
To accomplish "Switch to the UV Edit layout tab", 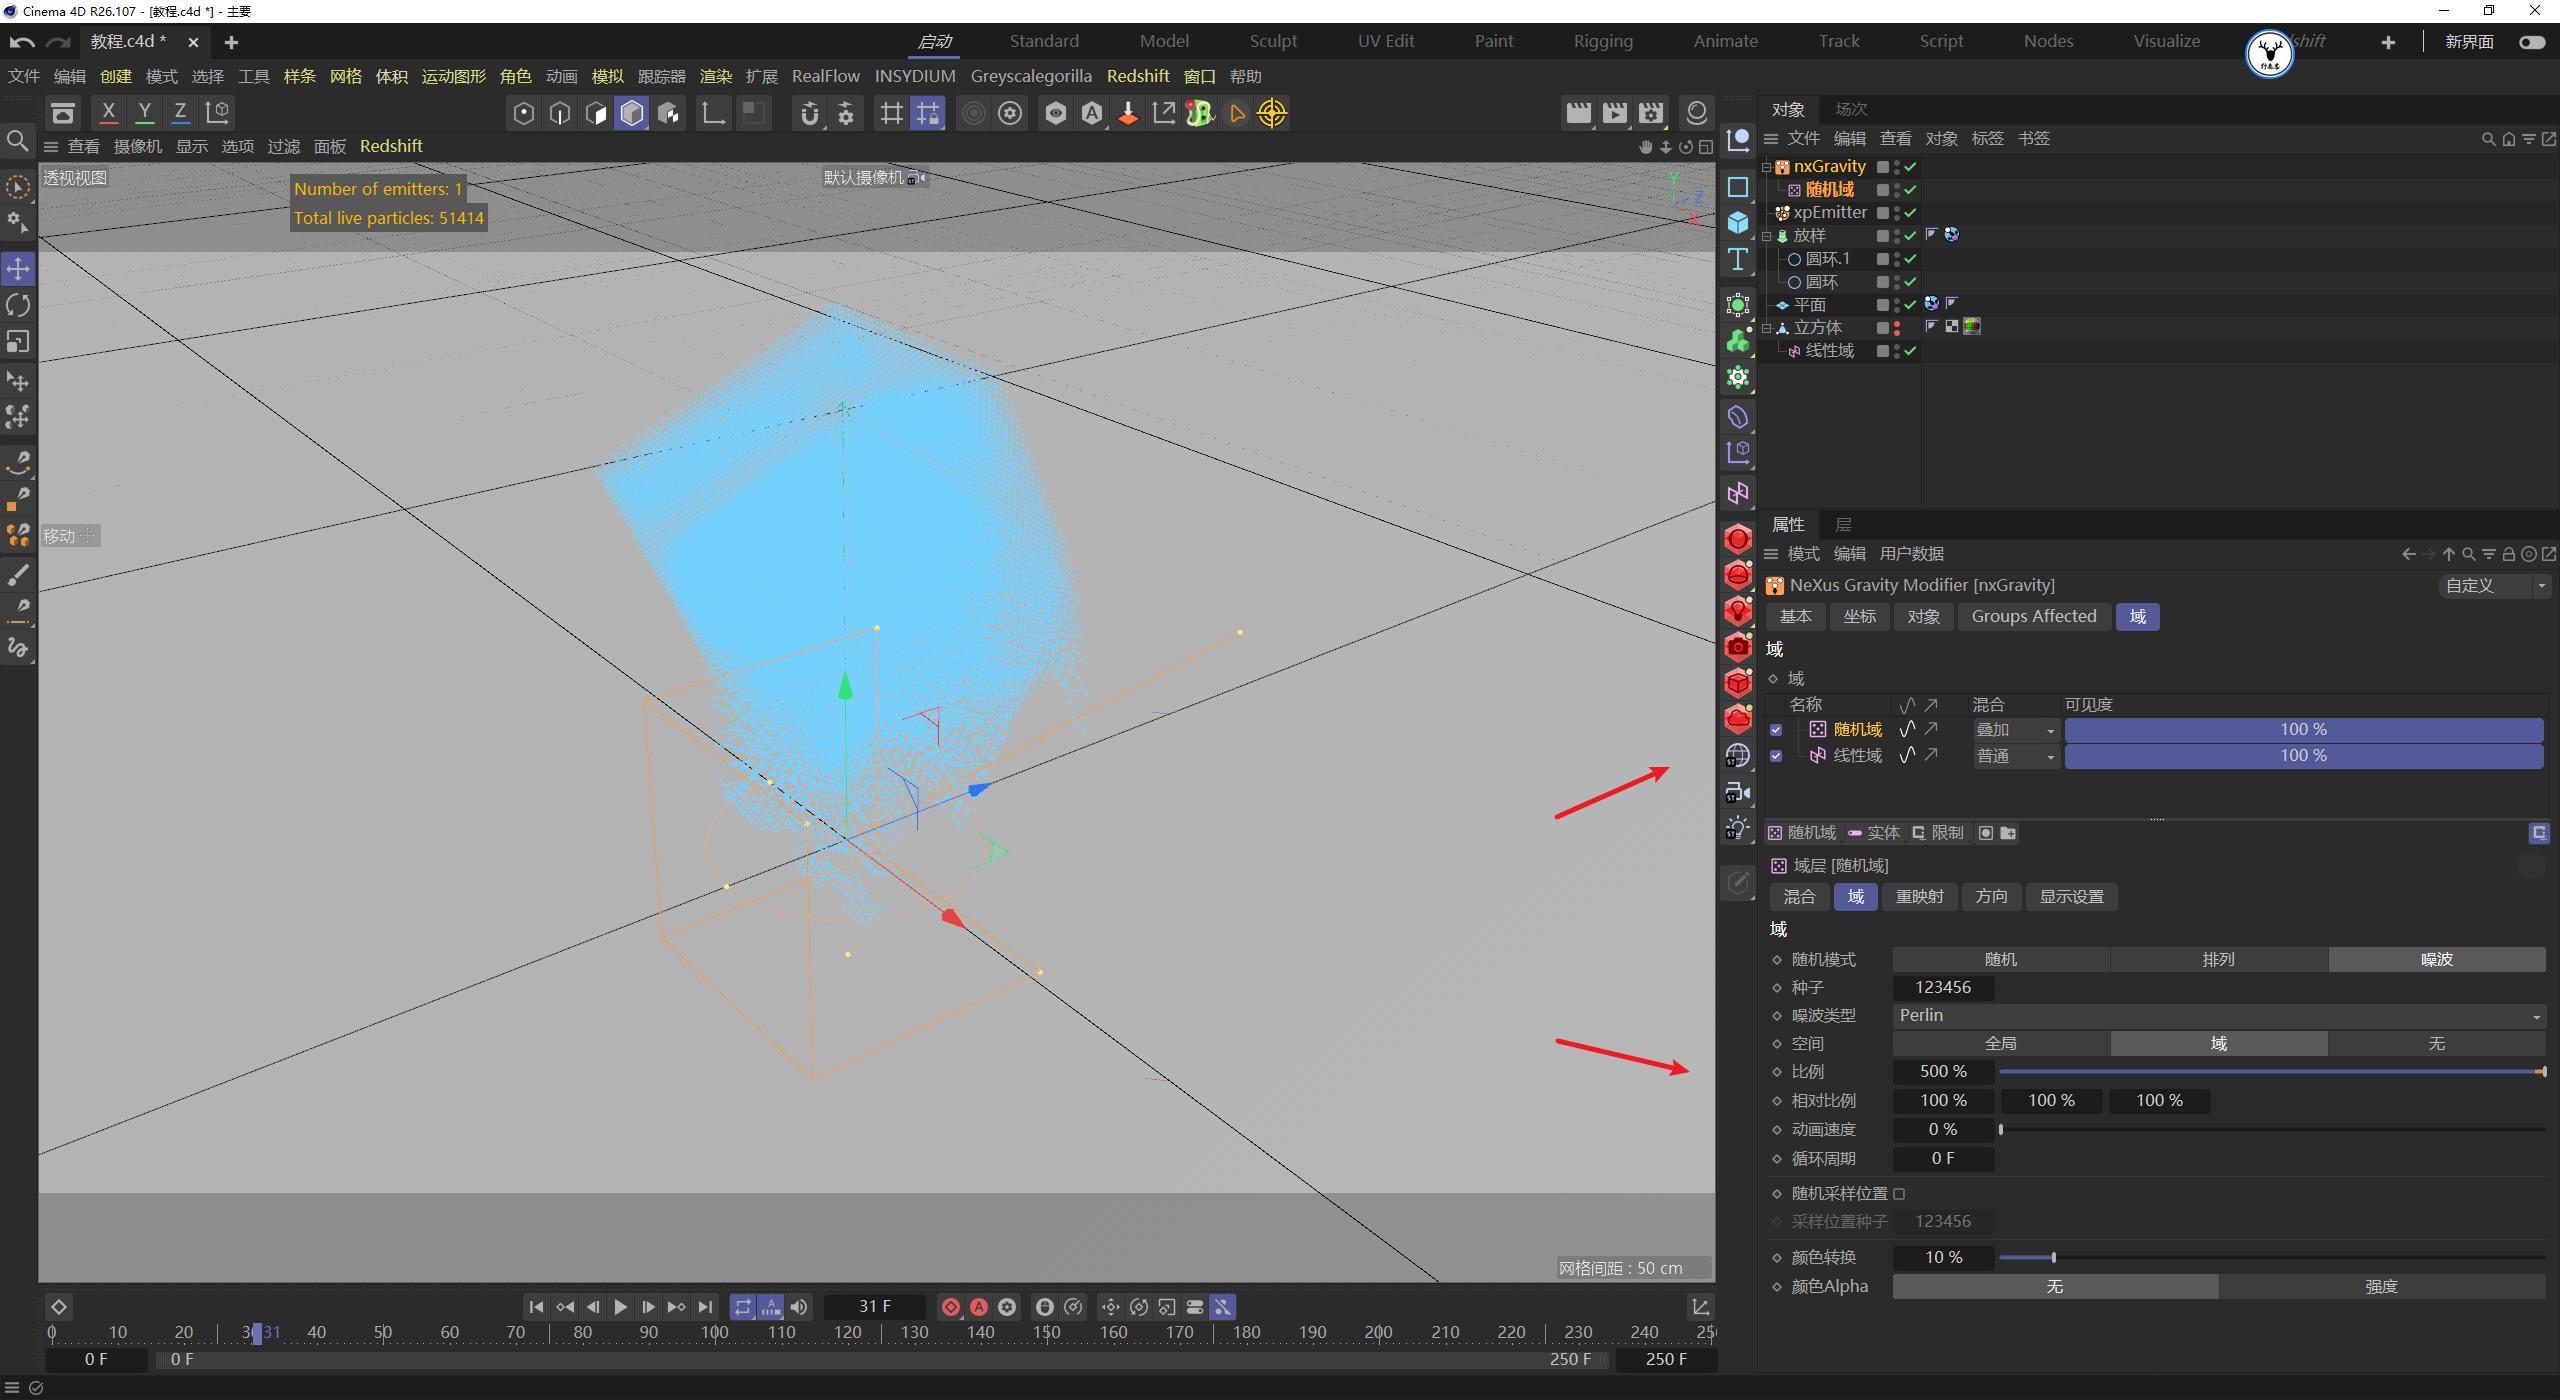I will (1385, 41).
